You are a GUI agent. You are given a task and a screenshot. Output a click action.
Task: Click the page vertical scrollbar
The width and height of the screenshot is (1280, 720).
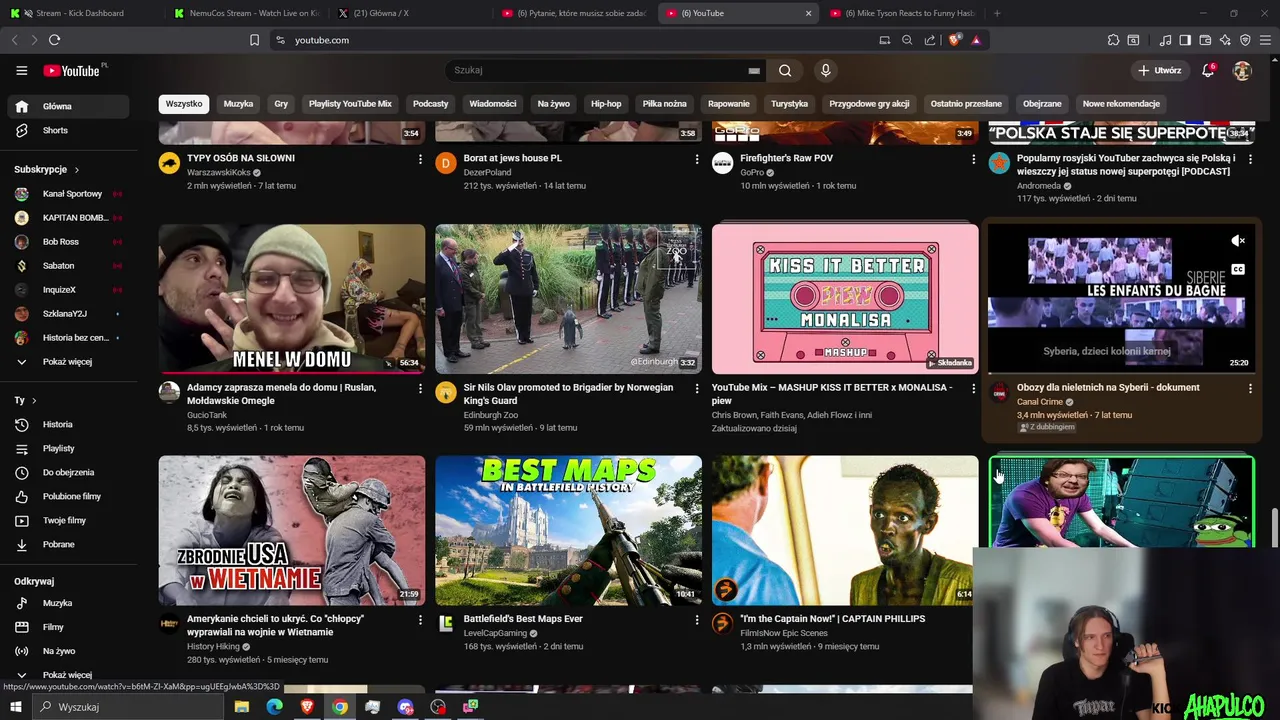(x=1274, y=527)
